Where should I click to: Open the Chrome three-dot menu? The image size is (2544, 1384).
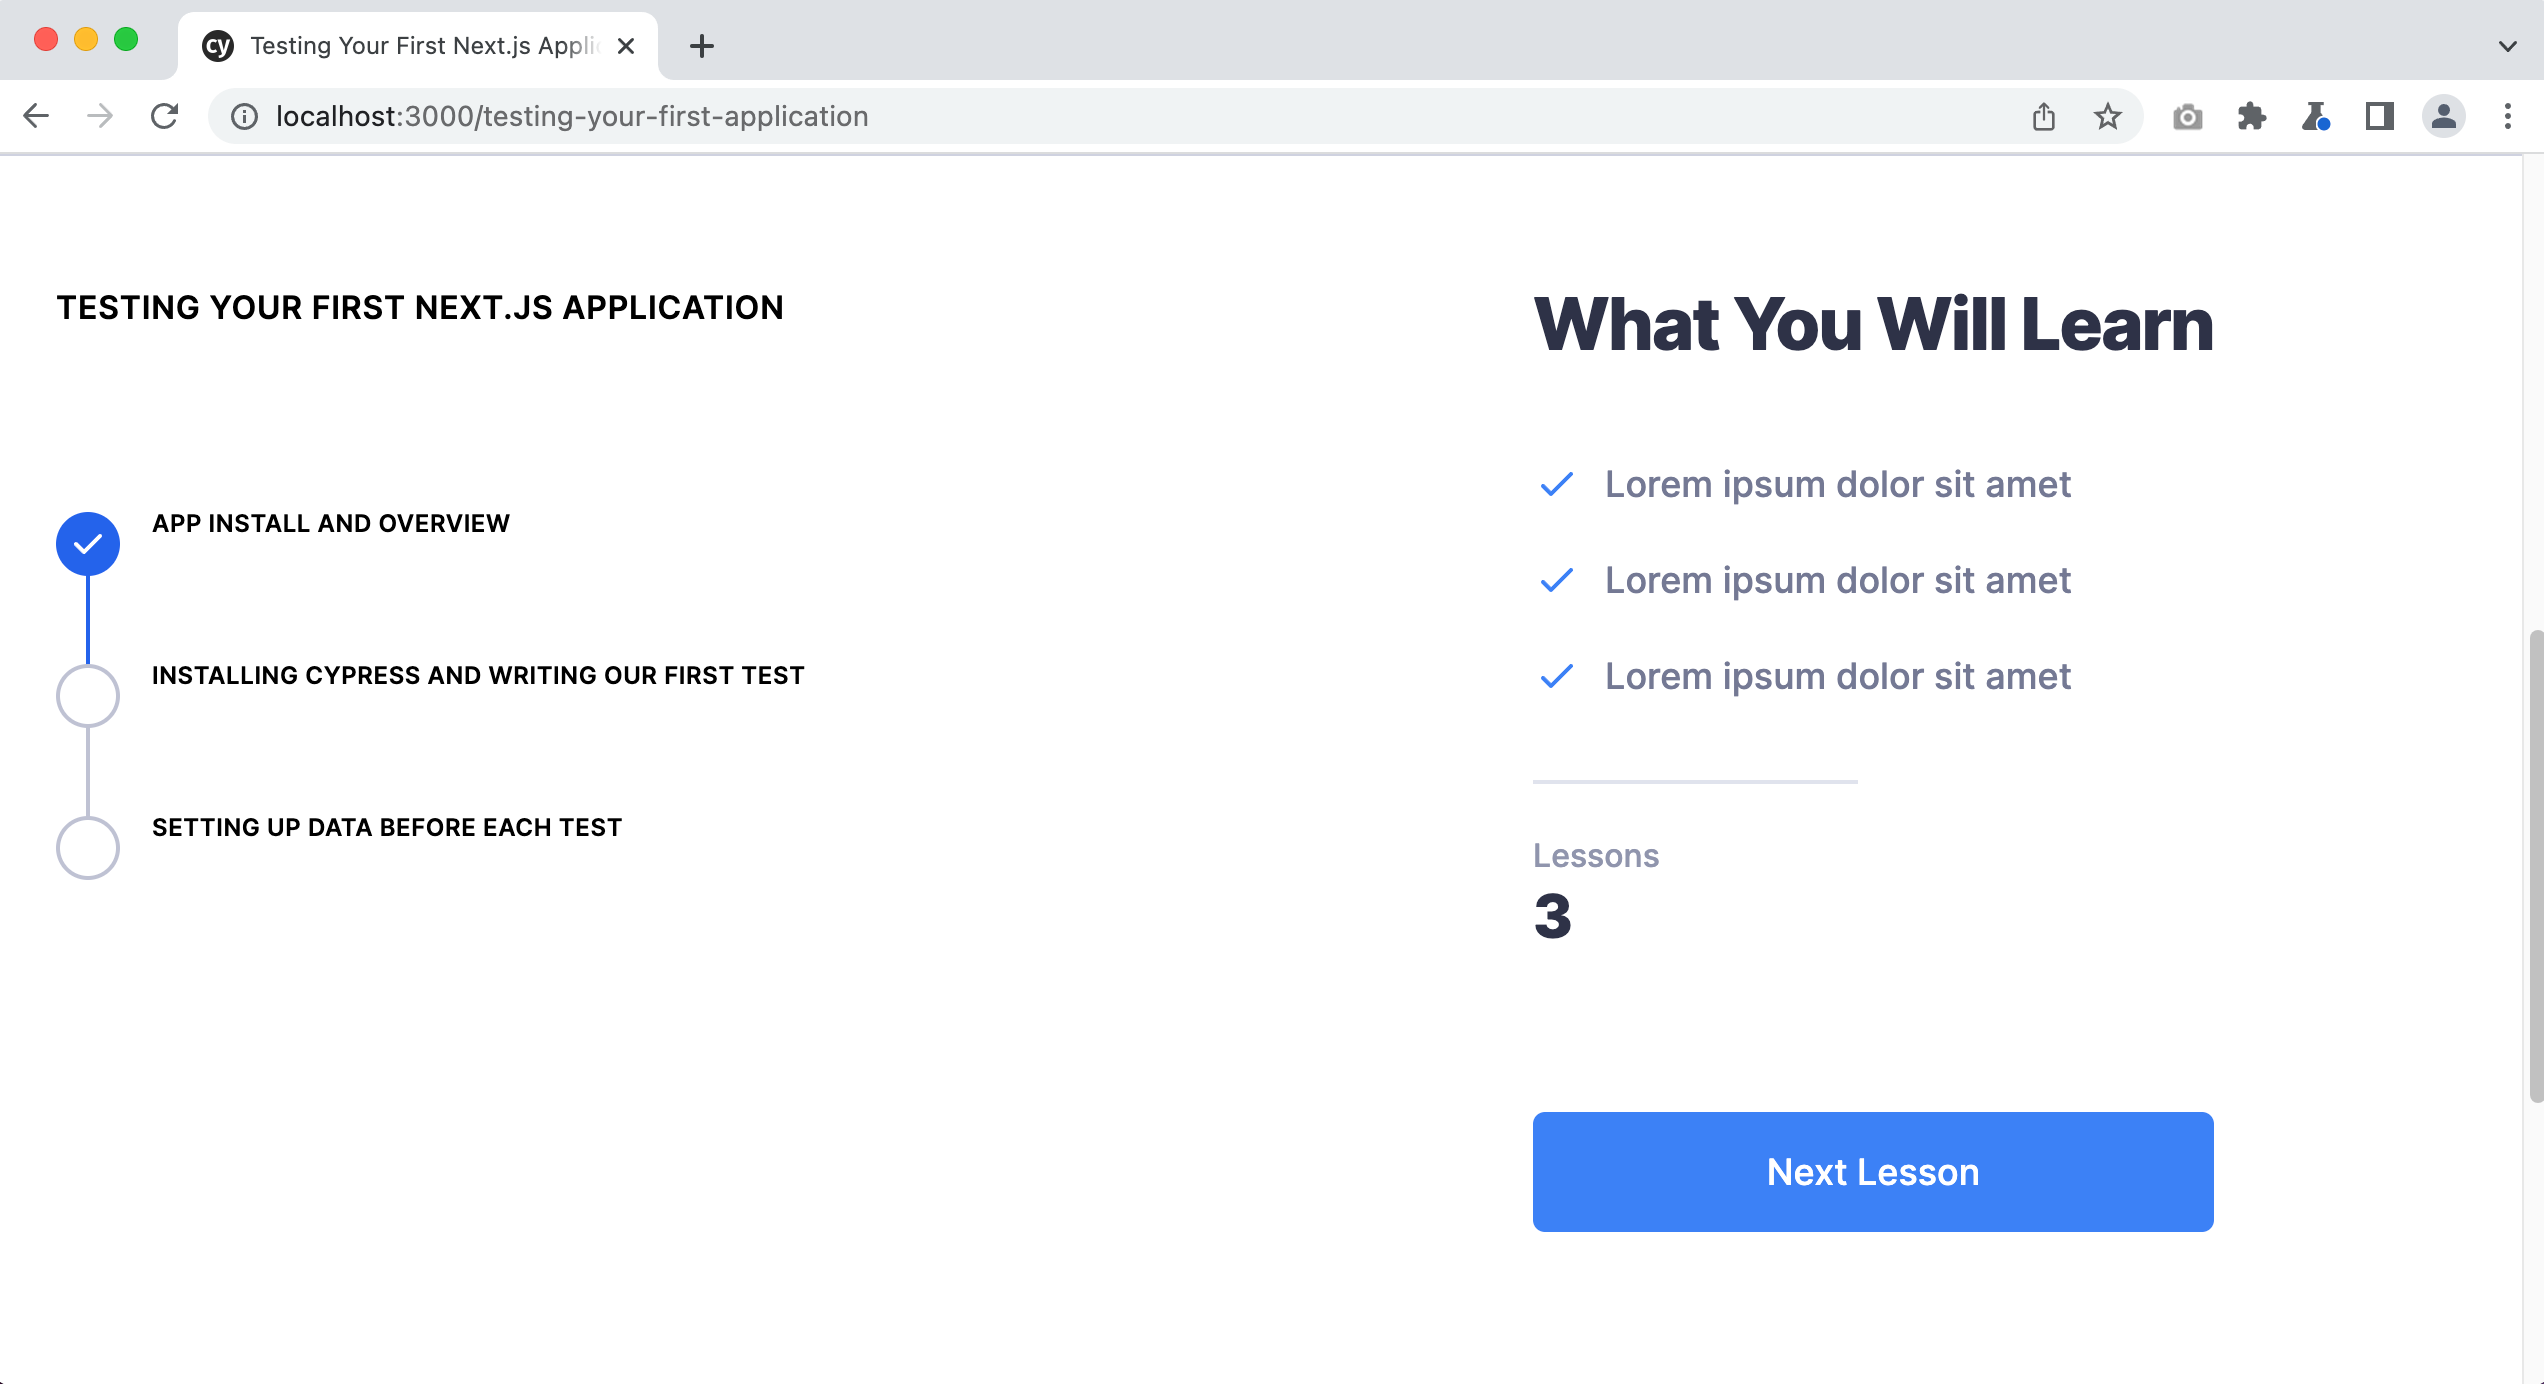coord(2507,117)
